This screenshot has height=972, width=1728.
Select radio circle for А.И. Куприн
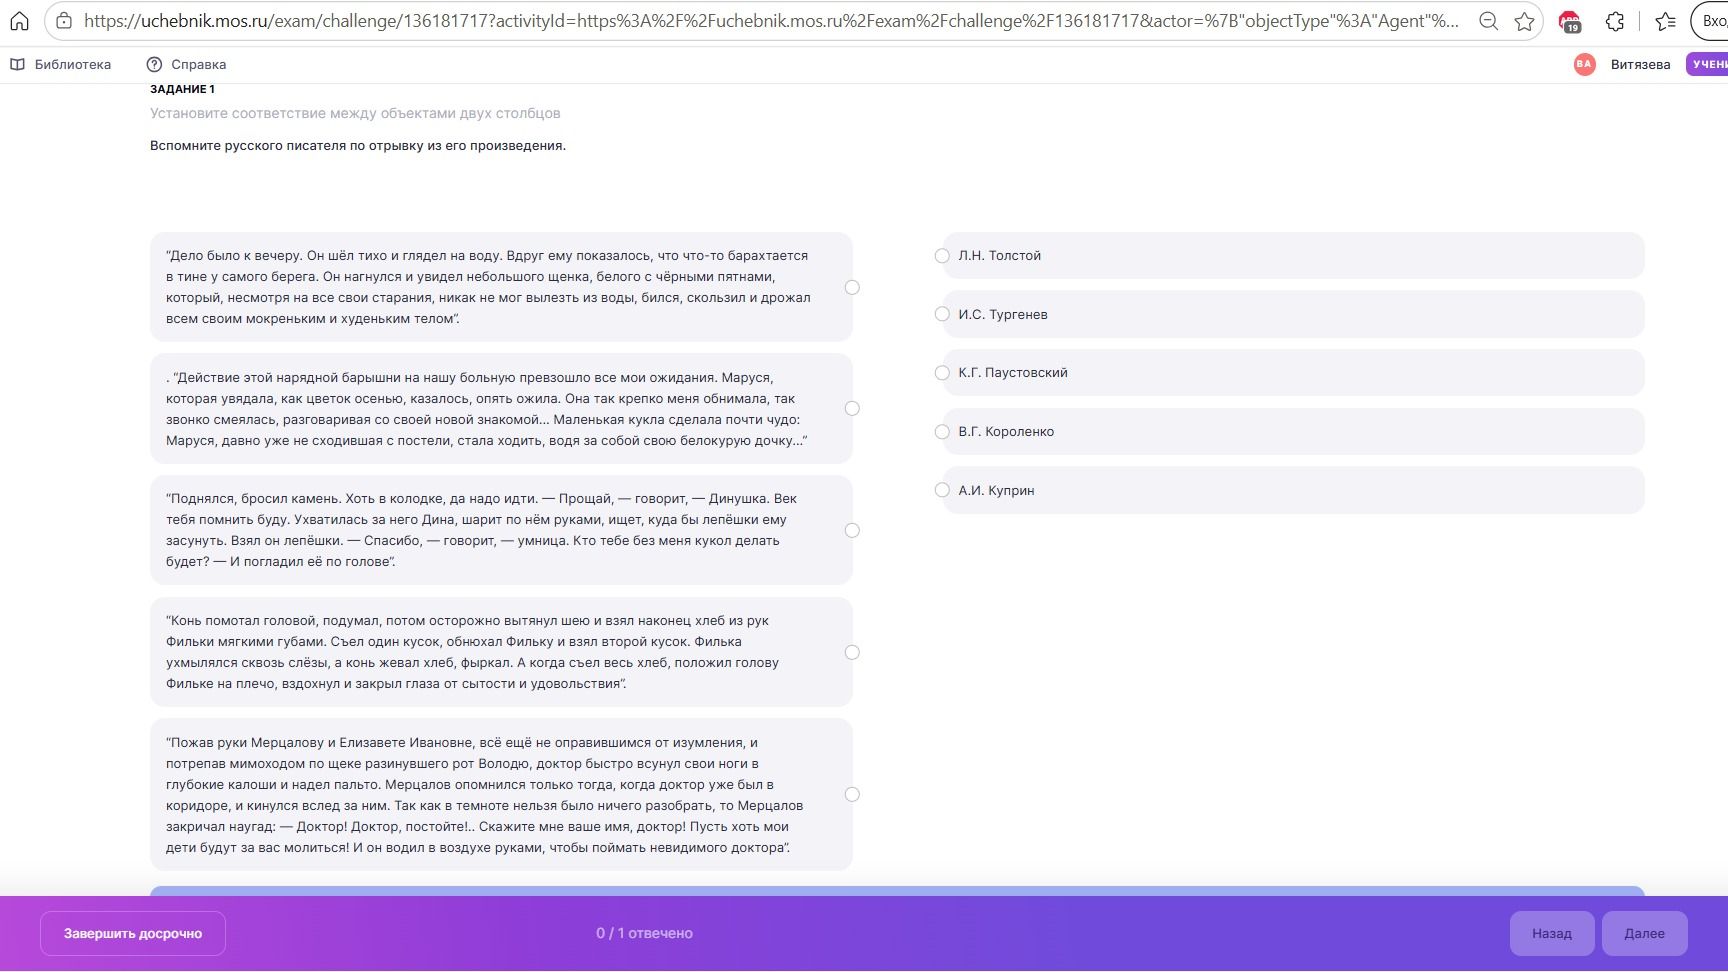942,490
